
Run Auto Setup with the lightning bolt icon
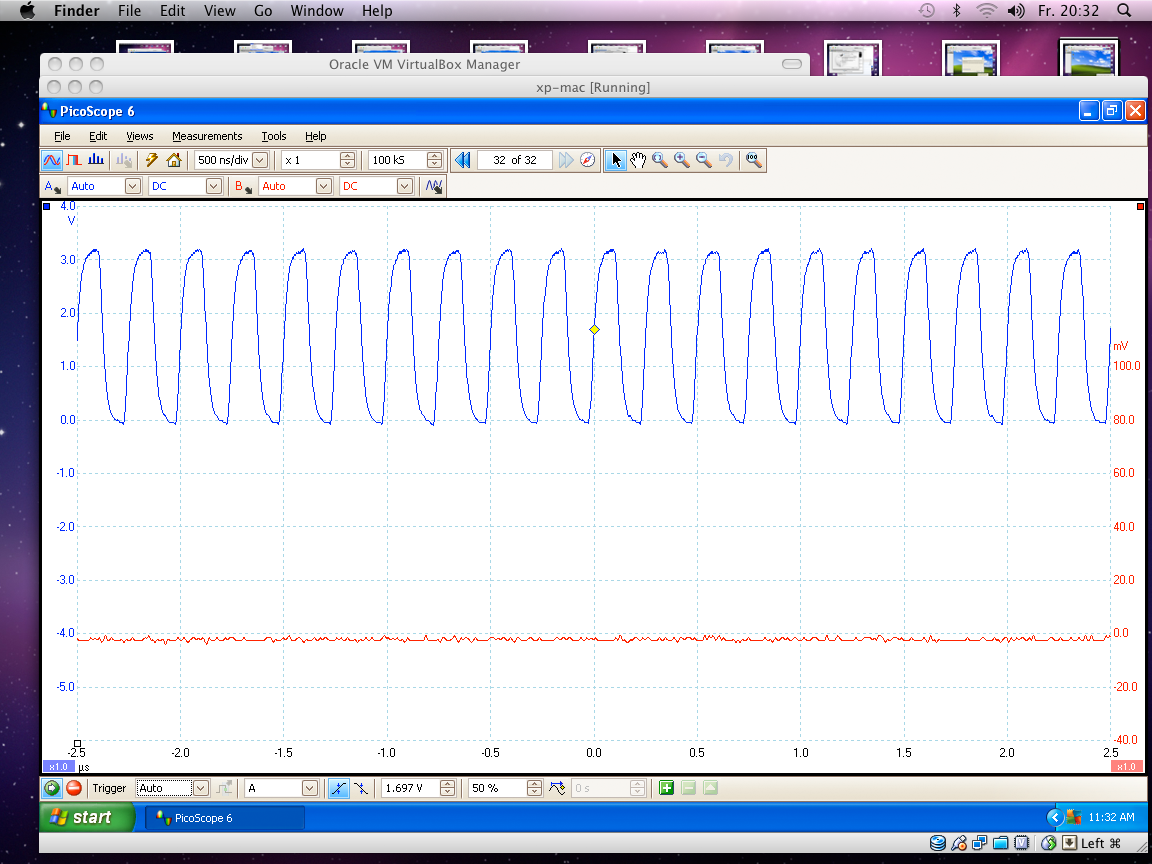(x=152, y=159)
